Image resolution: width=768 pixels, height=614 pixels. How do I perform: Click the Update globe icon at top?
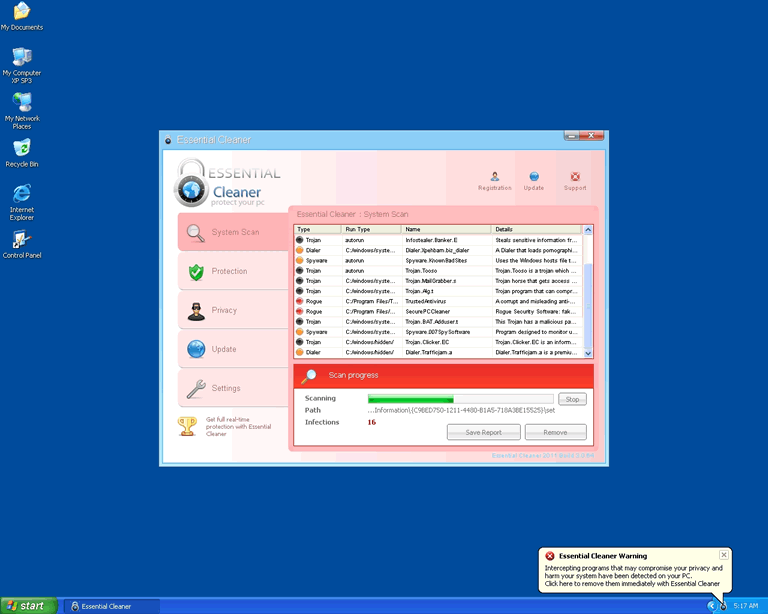[534, 178]
